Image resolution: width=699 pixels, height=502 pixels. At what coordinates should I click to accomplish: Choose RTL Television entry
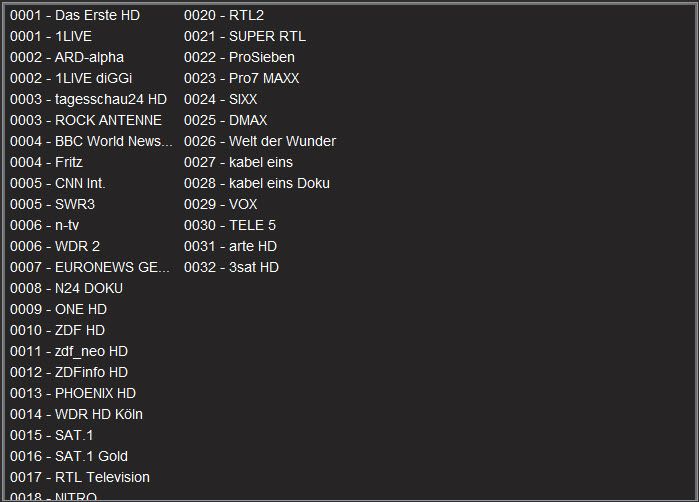(x=80, y=477)
